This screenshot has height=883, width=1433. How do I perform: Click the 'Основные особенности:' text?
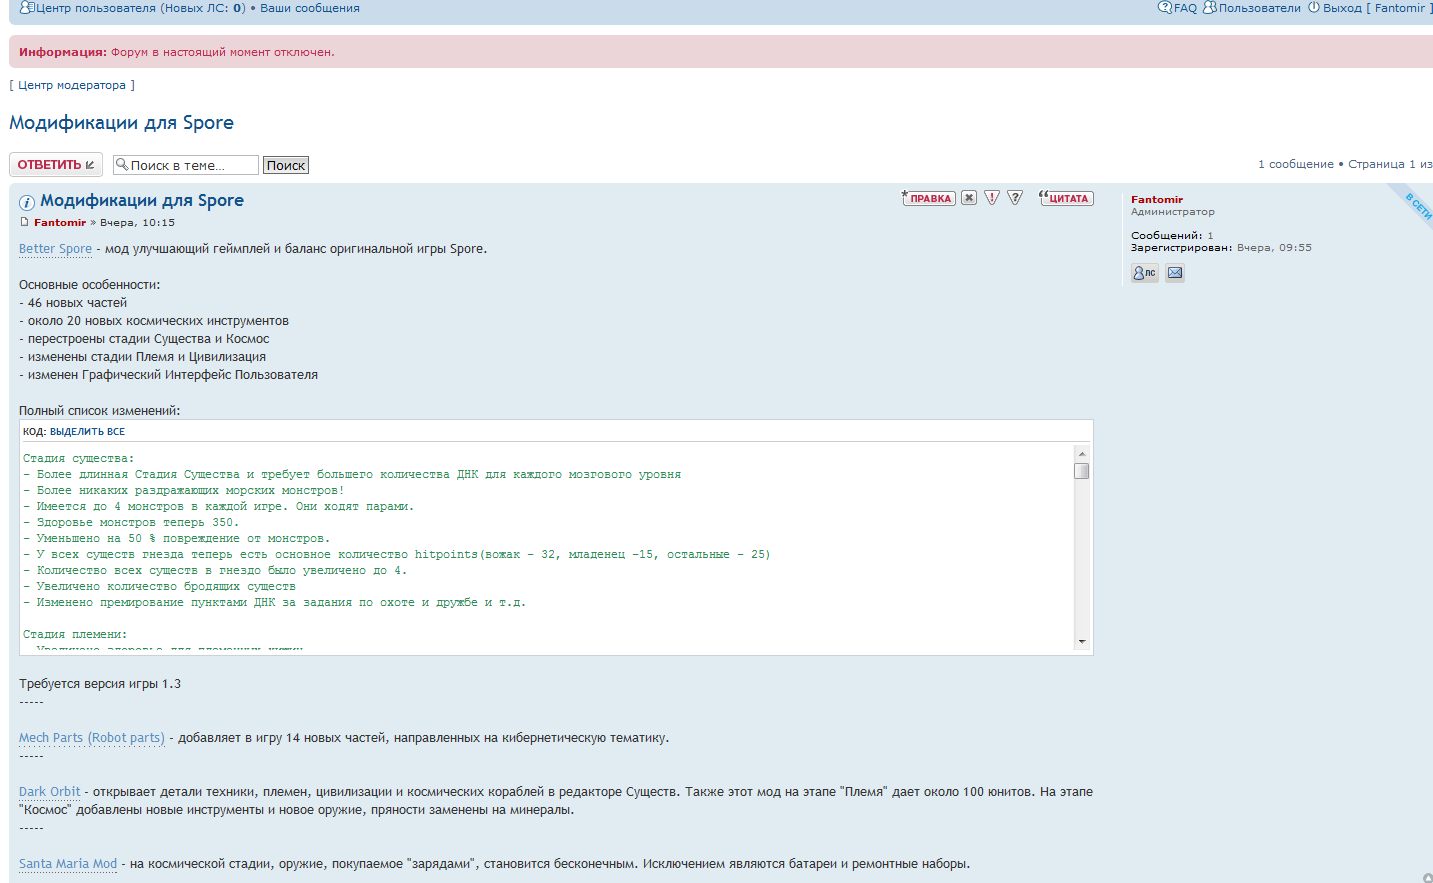coord(90,285)
